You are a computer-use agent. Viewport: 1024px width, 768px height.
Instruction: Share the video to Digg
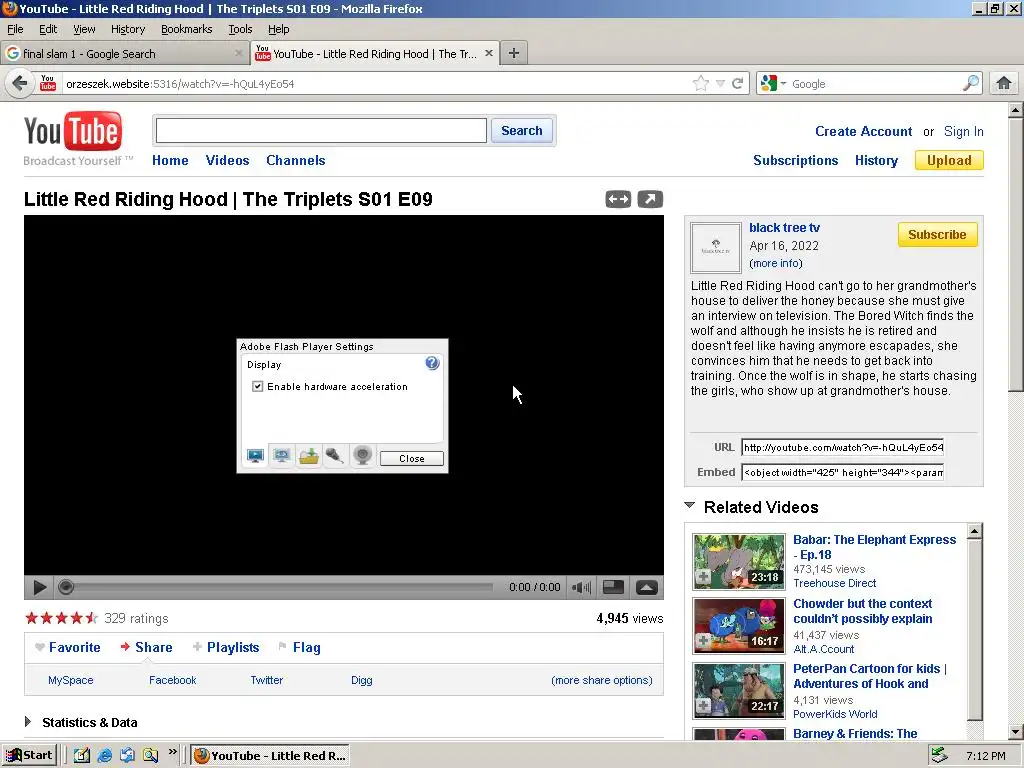coord(361,680)
